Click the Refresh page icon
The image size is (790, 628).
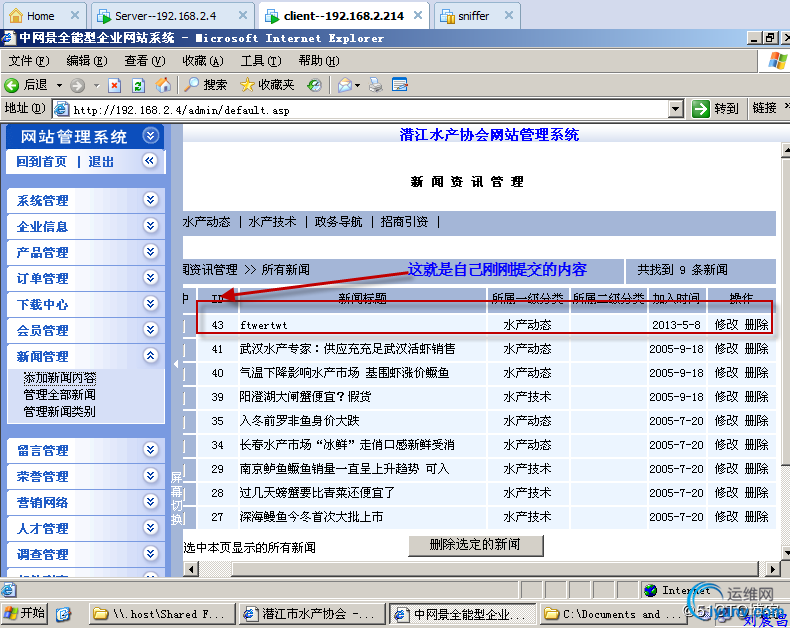click(138, 85)
